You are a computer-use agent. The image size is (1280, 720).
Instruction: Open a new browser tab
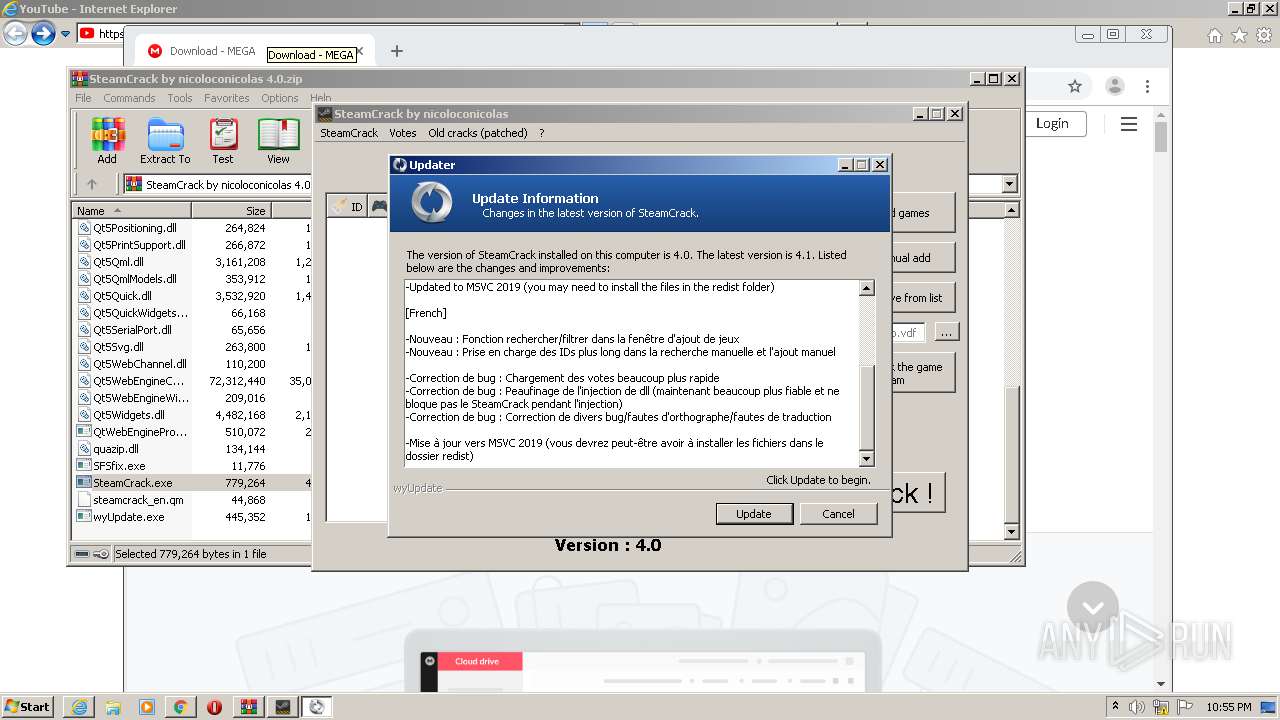tap(397, 51)
